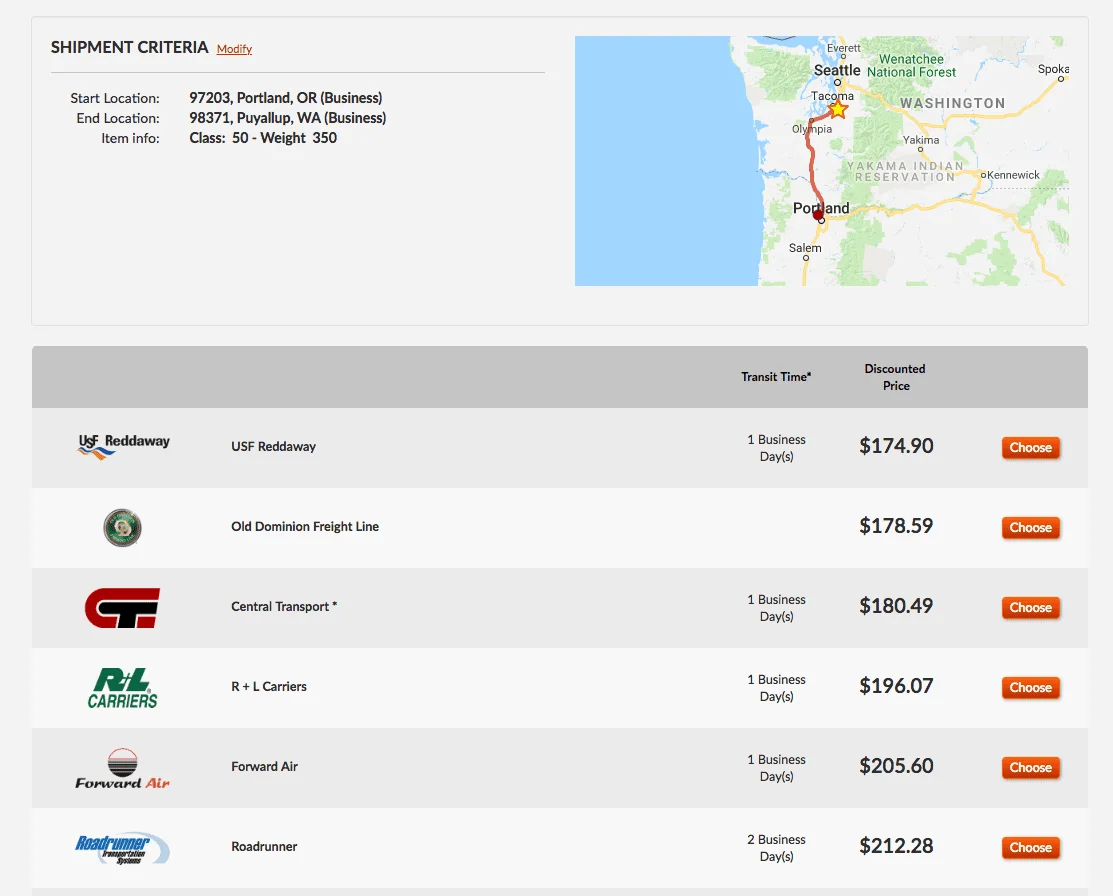Click the Roadrunner carrier logo
This screenshot has width=1113, height=896.
pyautogui.click(x=122, y=848)
